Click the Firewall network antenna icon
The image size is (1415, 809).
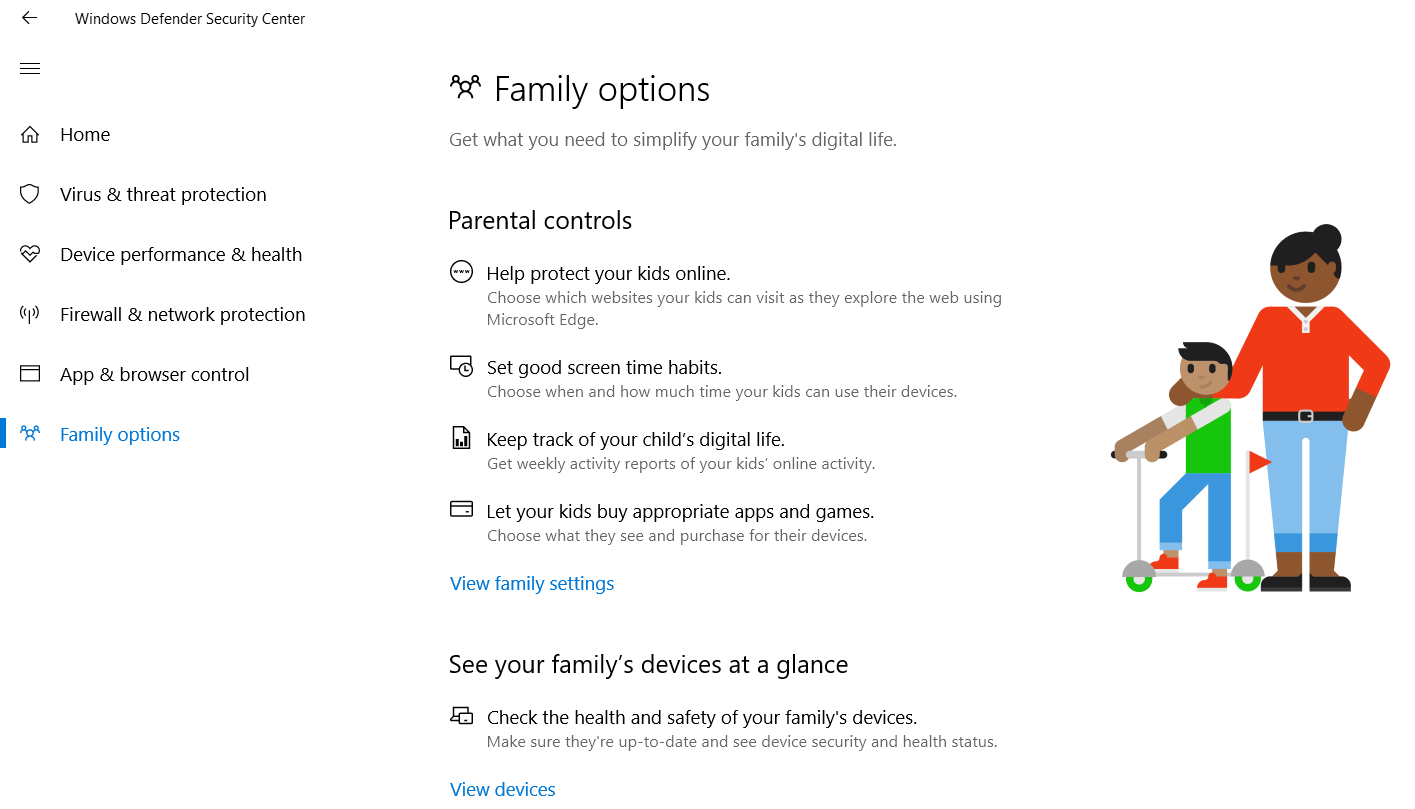point(30,314)
